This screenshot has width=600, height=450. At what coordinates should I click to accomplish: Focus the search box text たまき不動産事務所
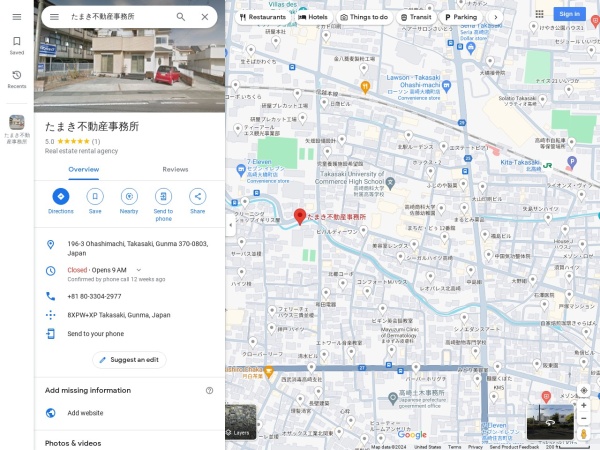(103, 16)
